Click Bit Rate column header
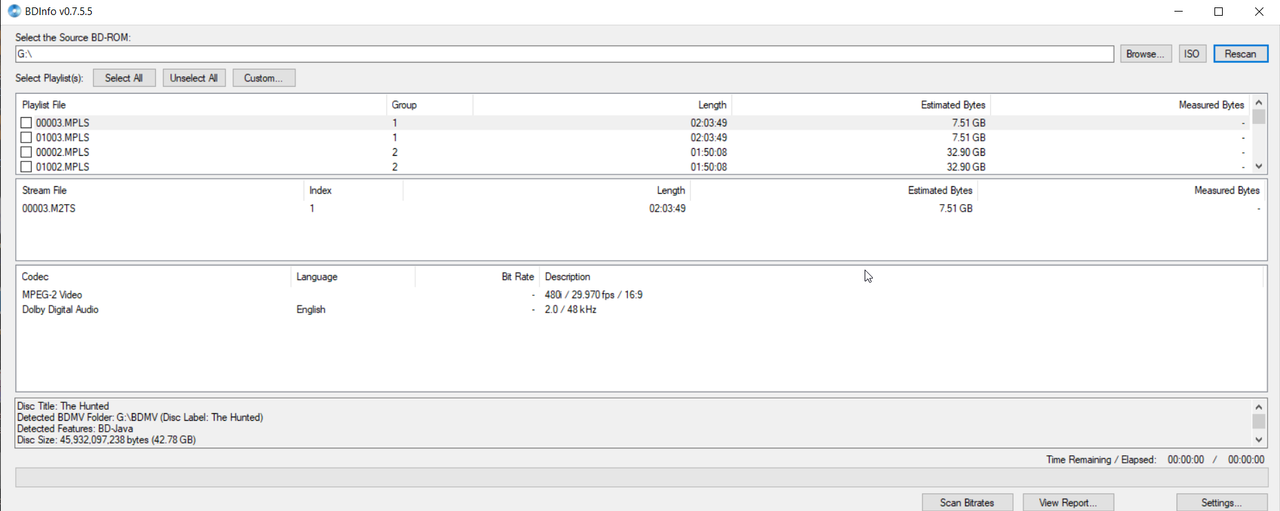This screenshot has height=511, width=1280. pyautogui.click(x=477, y=276)
